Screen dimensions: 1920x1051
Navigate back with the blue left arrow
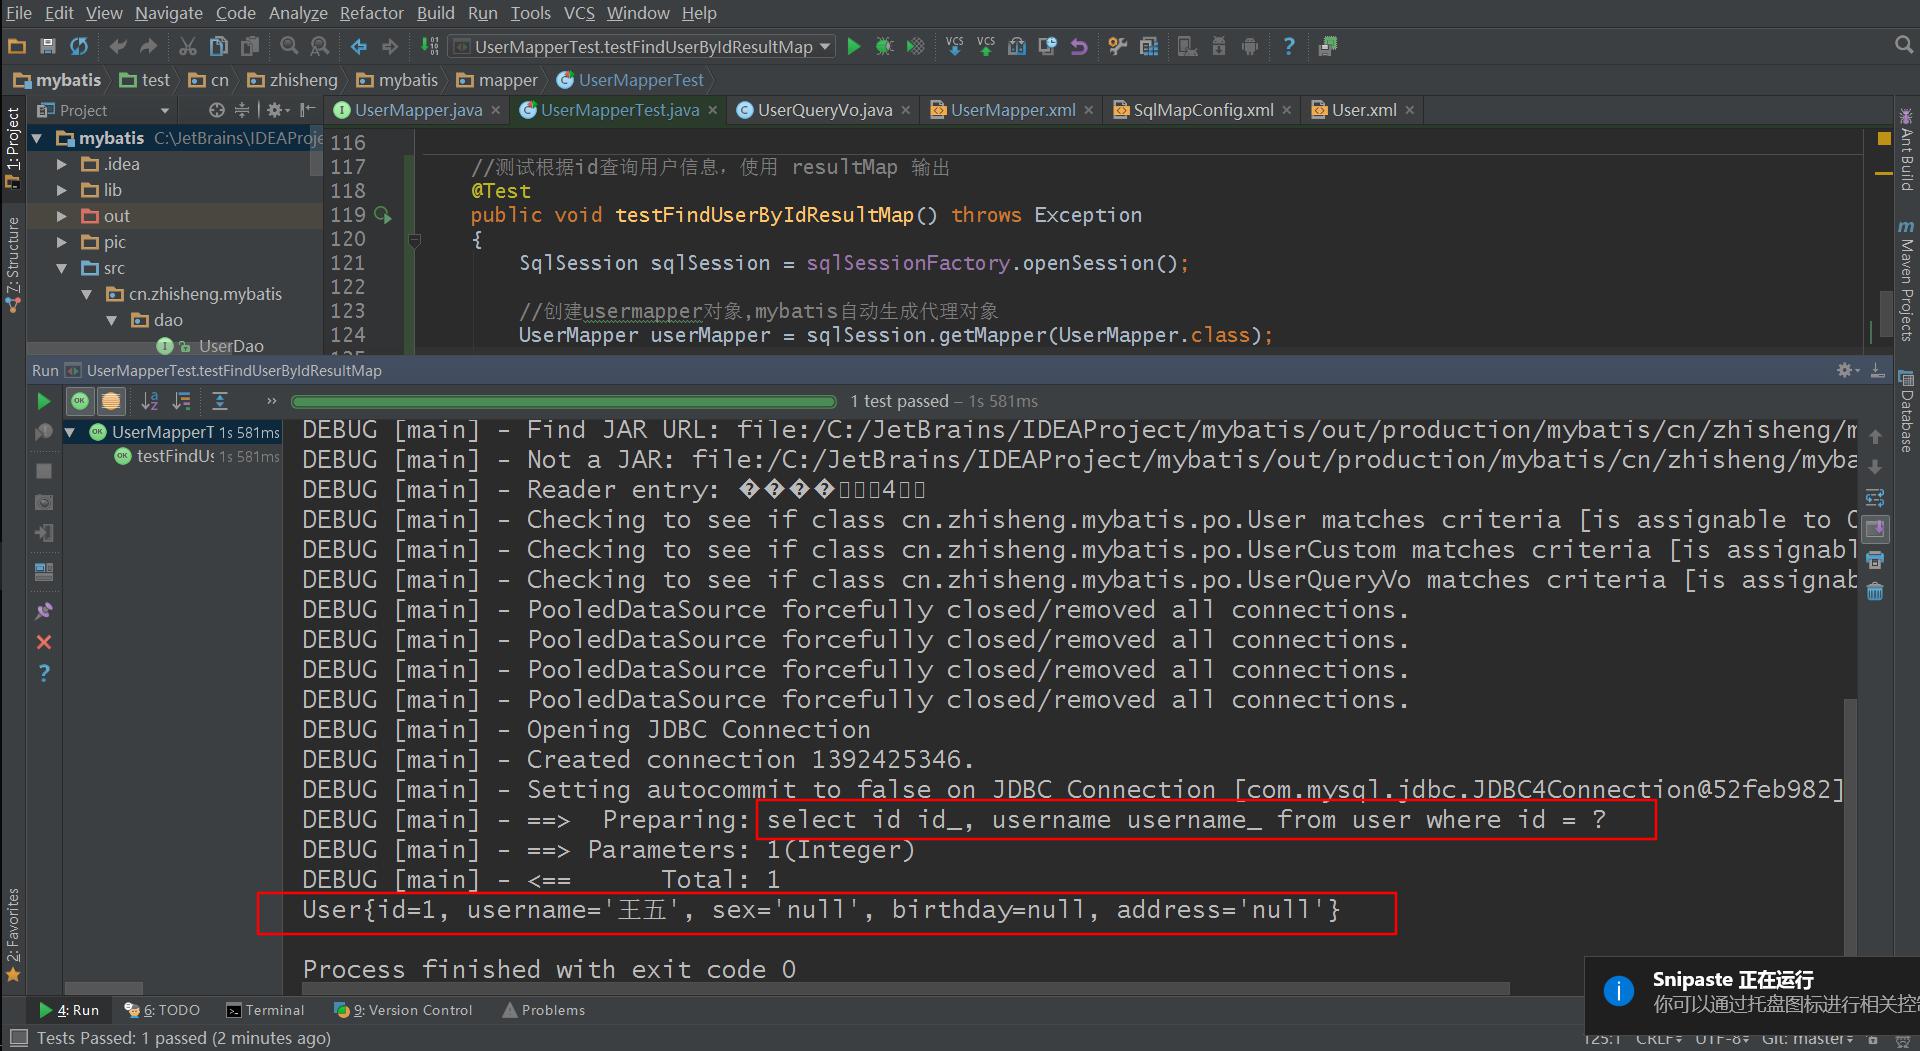click(x=358, y=46)
